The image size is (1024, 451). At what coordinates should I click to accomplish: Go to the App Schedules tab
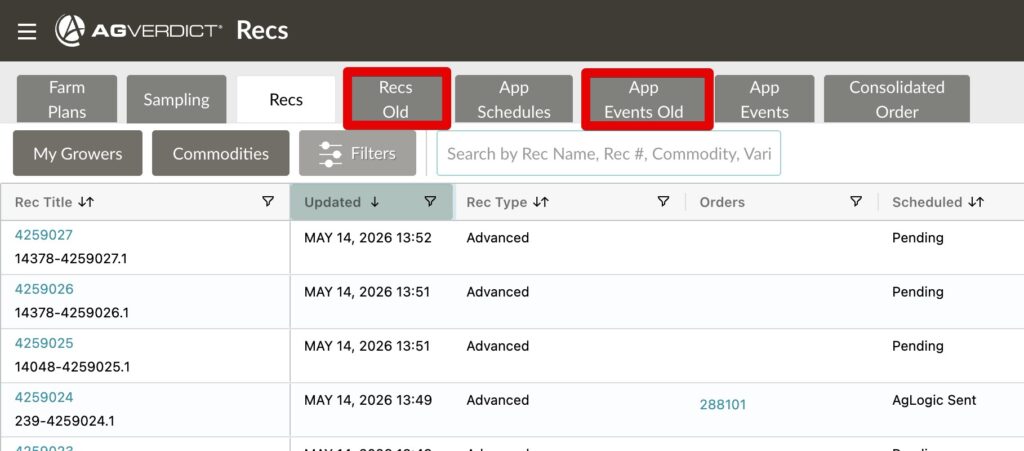(x=514, y=99)
